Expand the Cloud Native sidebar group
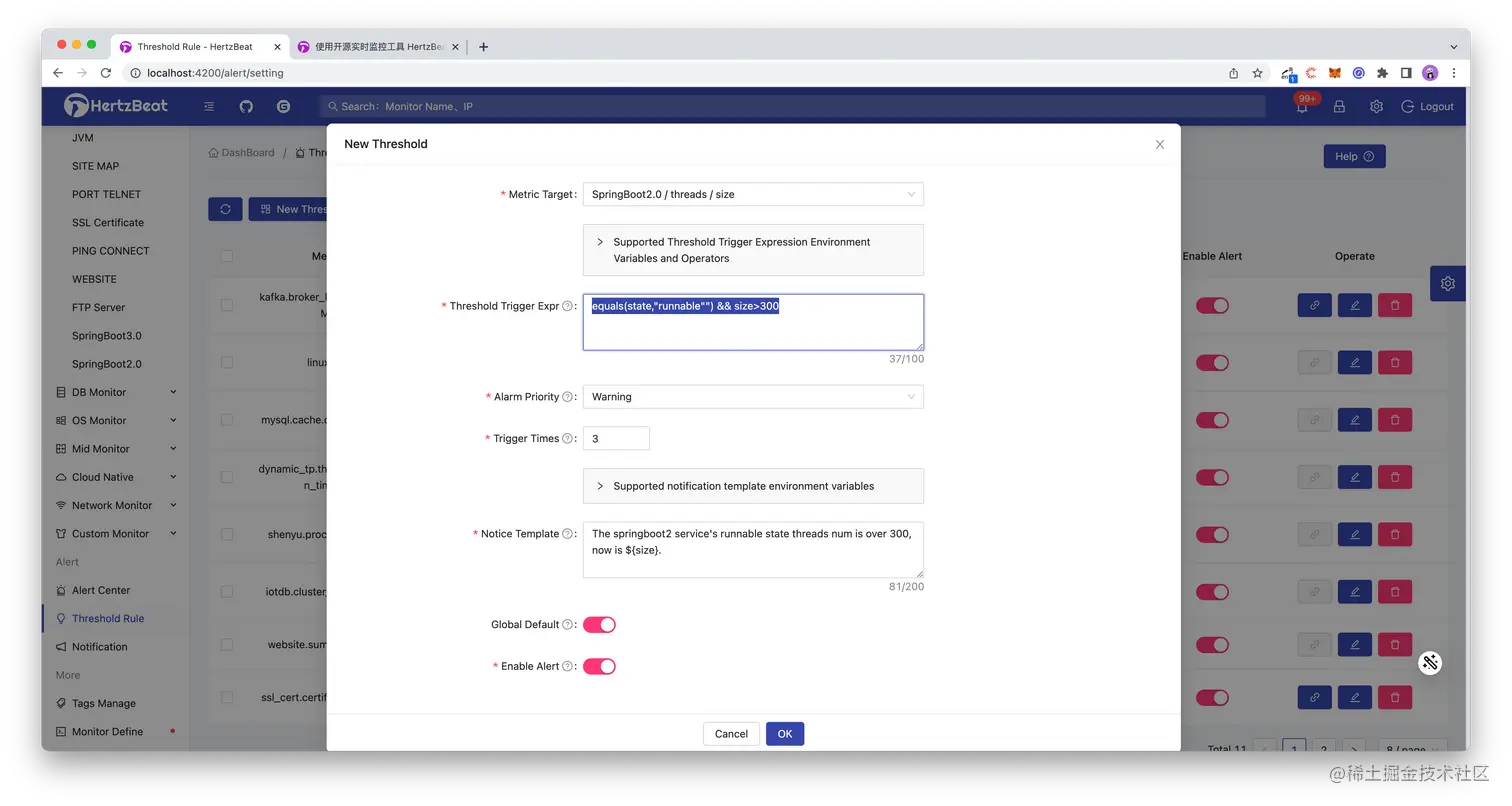The width and height of the screenshot is (1512, 806). tap(117, 477)
